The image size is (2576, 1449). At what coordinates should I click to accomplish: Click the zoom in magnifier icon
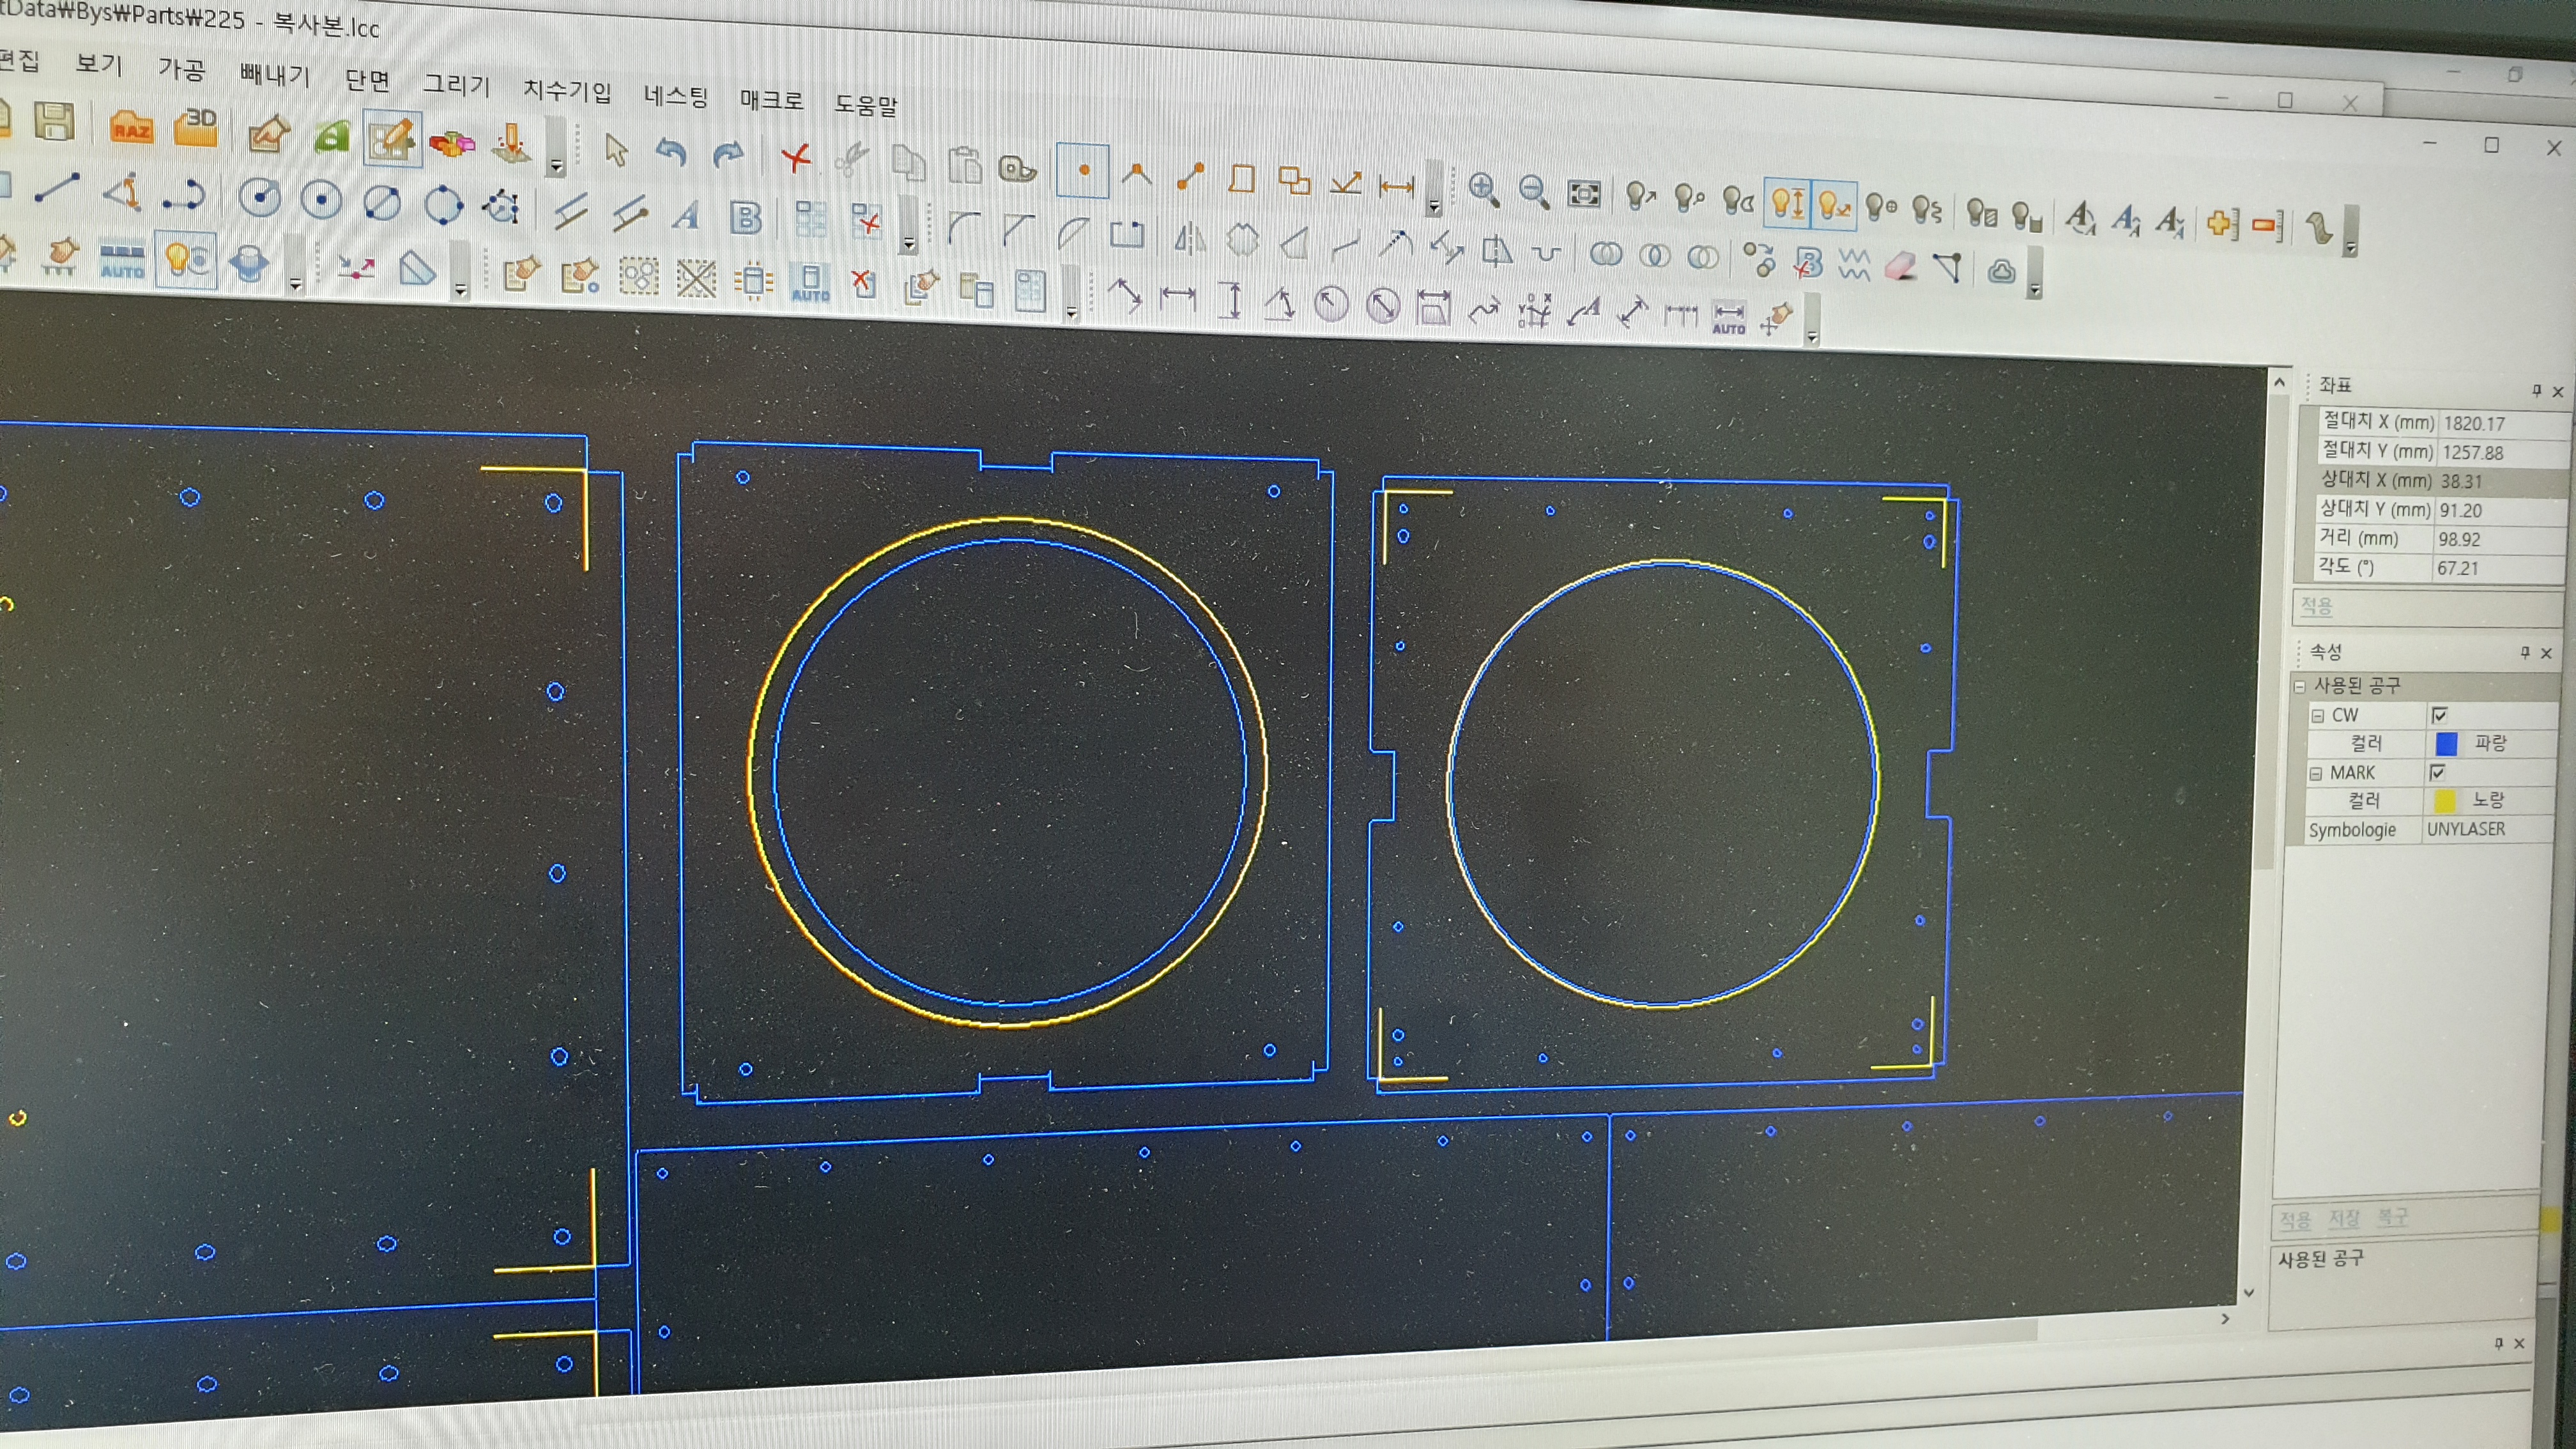(1483, 189)
